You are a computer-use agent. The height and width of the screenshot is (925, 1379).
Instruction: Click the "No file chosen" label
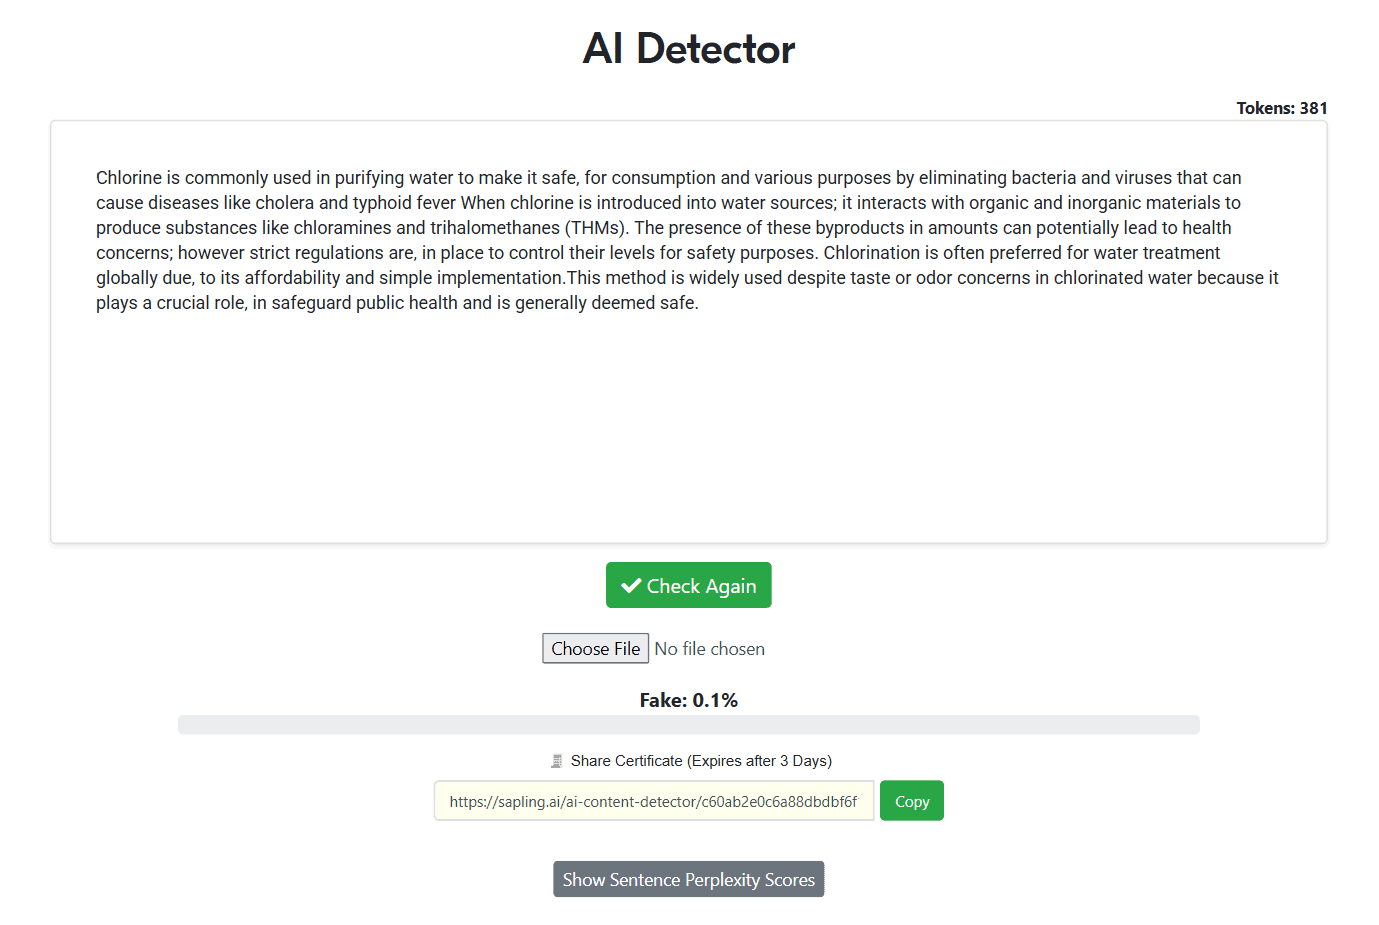(x=709, y=649)
